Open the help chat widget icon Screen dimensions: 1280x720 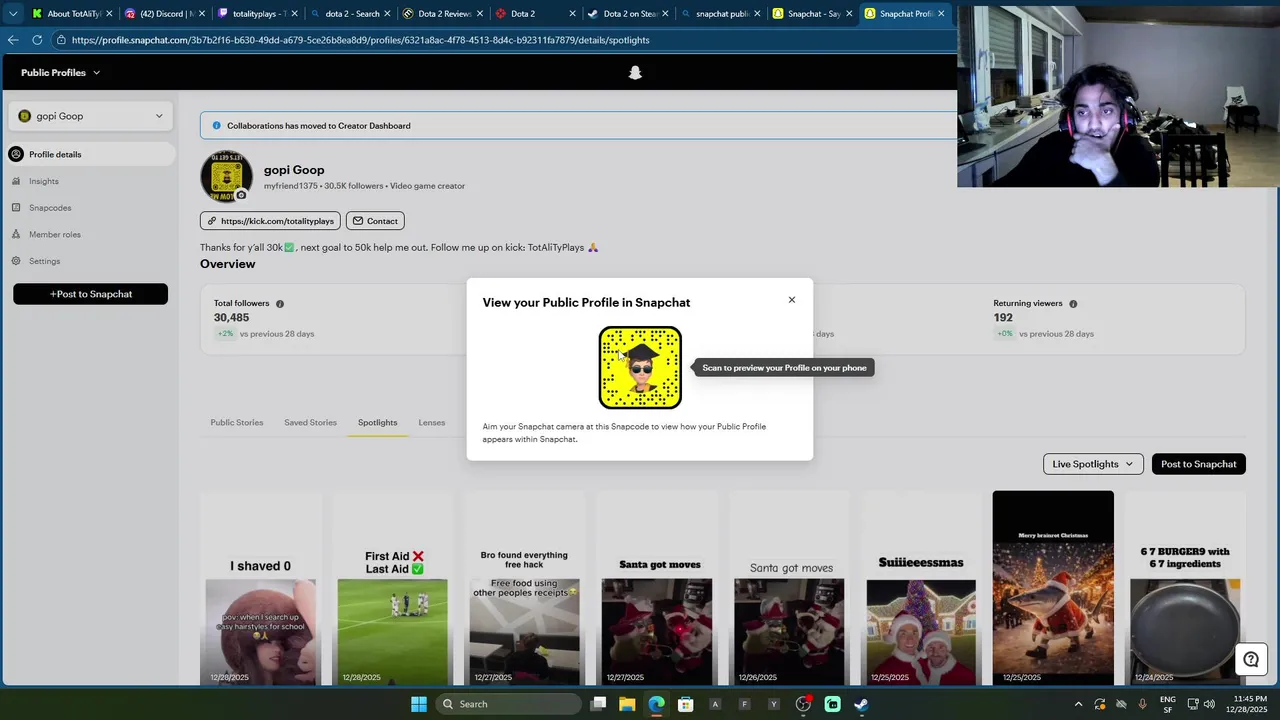pyautogui.click(x=1251, y=660)
